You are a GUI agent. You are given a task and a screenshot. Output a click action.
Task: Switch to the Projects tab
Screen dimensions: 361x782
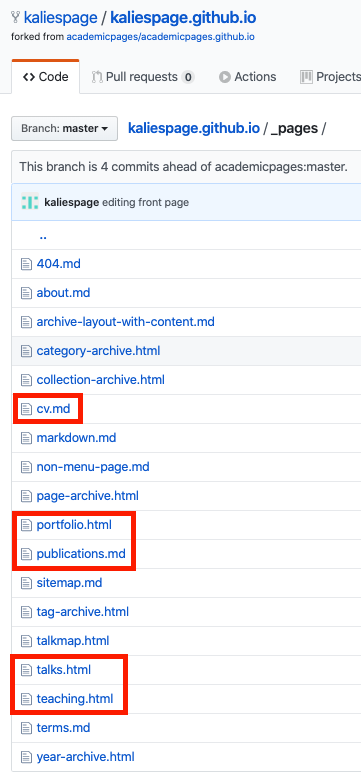point(330,77)
